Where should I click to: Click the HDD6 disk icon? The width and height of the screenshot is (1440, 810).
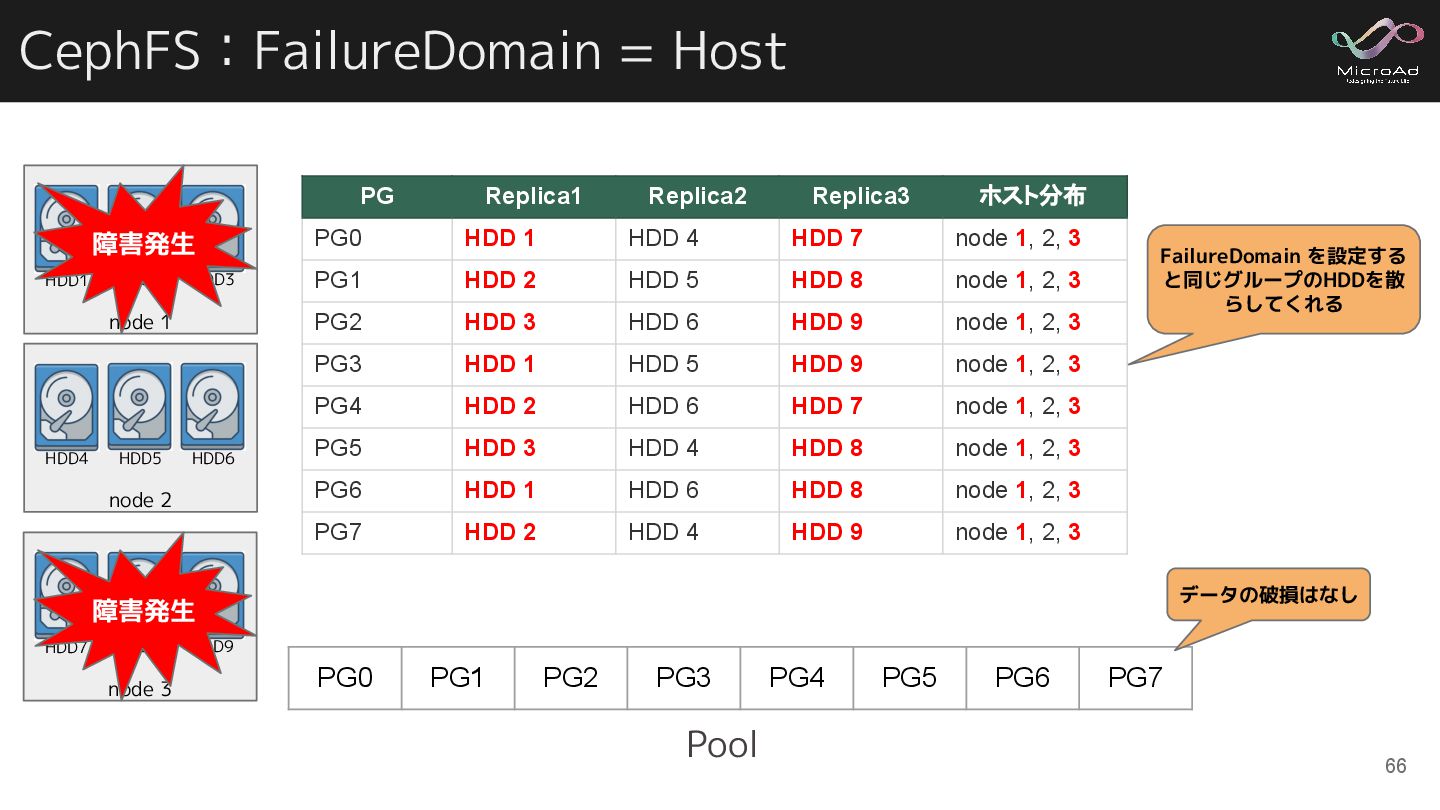(x=213, y=407)
